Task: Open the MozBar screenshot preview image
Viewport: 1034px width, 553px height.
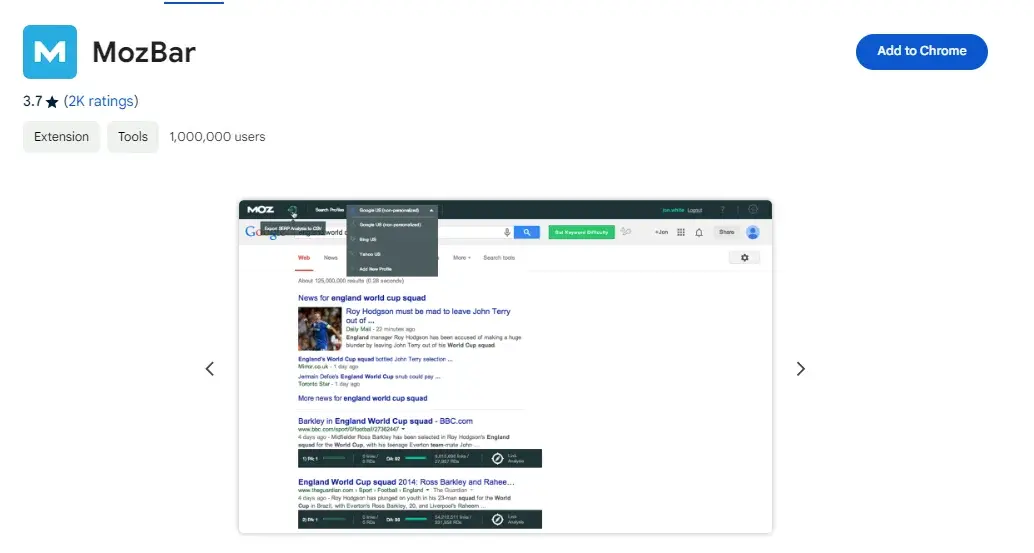Action: click(x=505, y=366)
